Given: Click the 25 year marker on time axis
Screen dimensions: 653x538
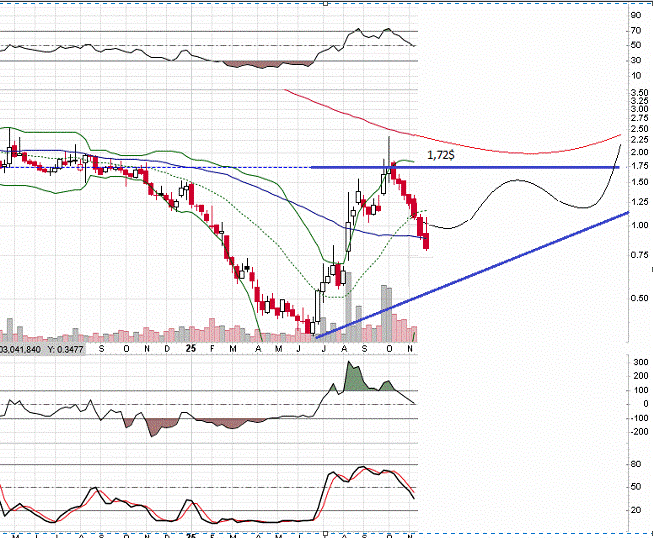Looking at the screenshot, I should tap(190, 349).
